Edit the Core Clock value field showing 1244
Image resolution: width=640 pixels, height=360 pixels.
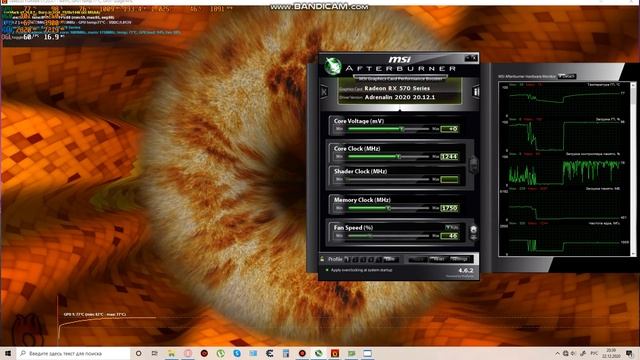coord(449,157)
